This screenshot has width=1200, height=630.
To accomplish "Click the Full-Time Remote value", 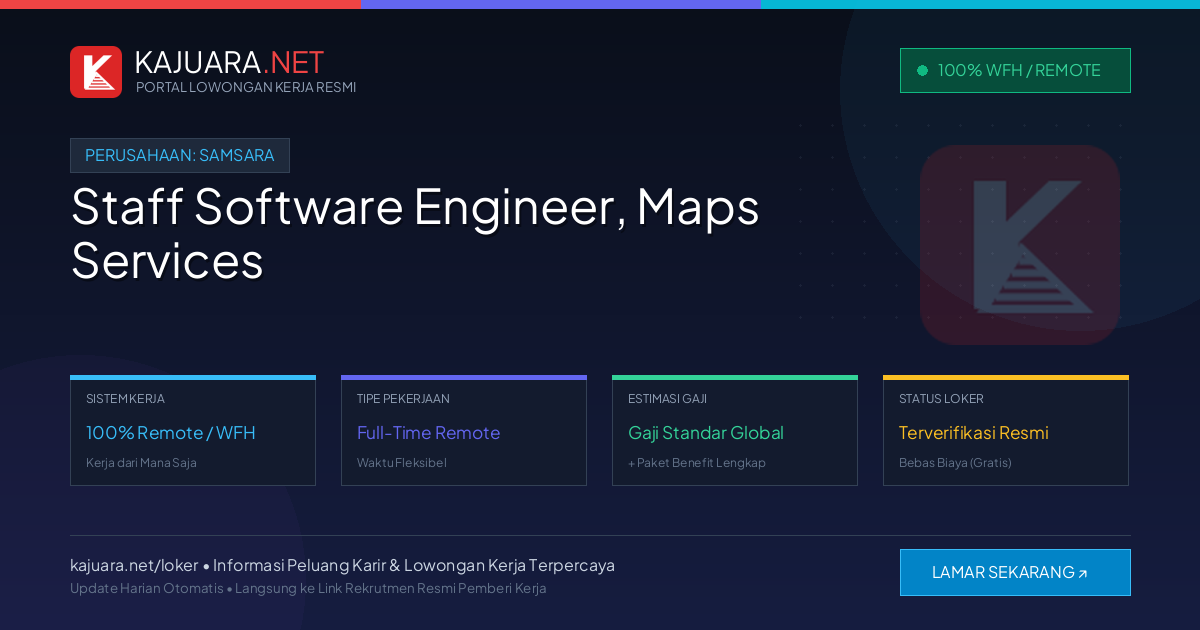I will (428, 433).
